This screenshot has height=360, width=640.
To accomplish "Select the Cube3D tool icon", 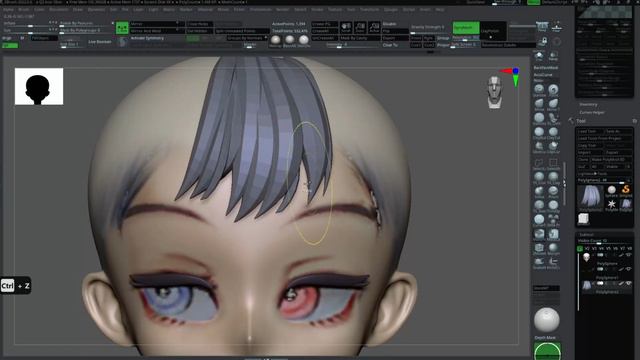I will click(583, 219).
